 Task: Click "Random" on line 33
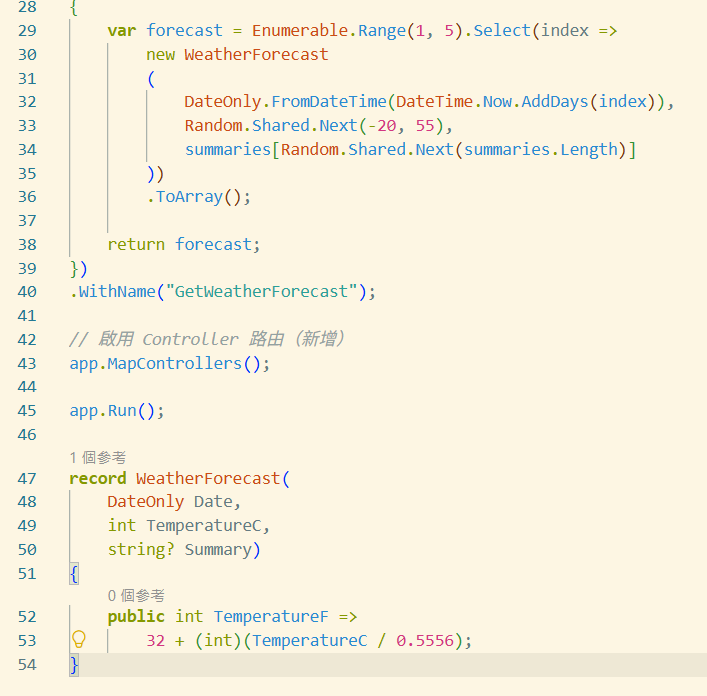tap(213, 126)
